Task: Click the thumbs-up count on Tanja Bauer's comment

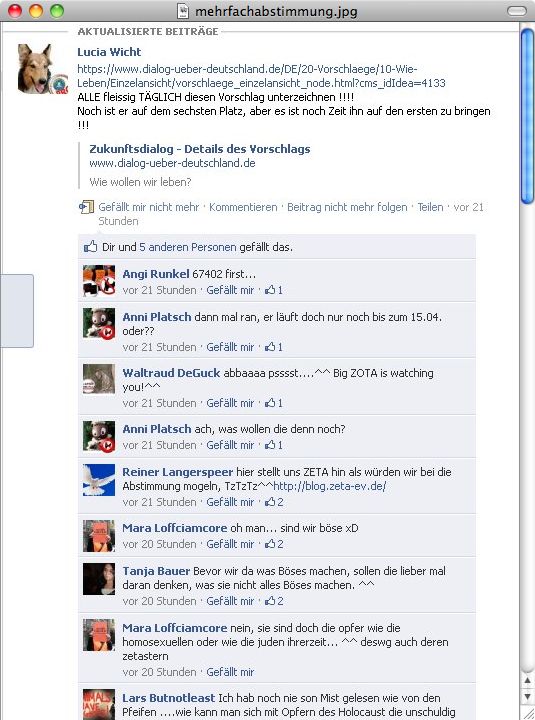Action: 274,601
